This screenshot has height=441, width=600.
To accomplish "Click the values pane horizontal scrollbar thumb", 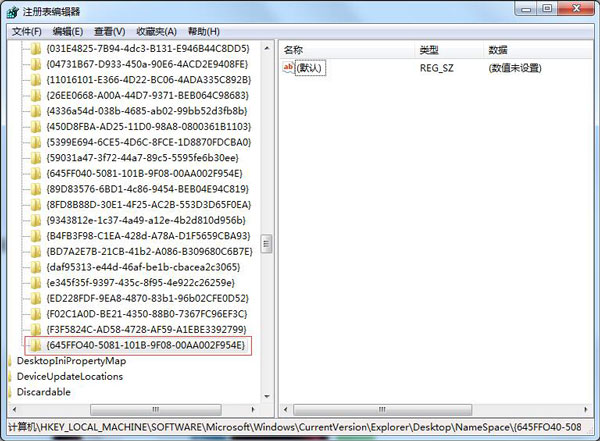I will click(x=382, y=410).
